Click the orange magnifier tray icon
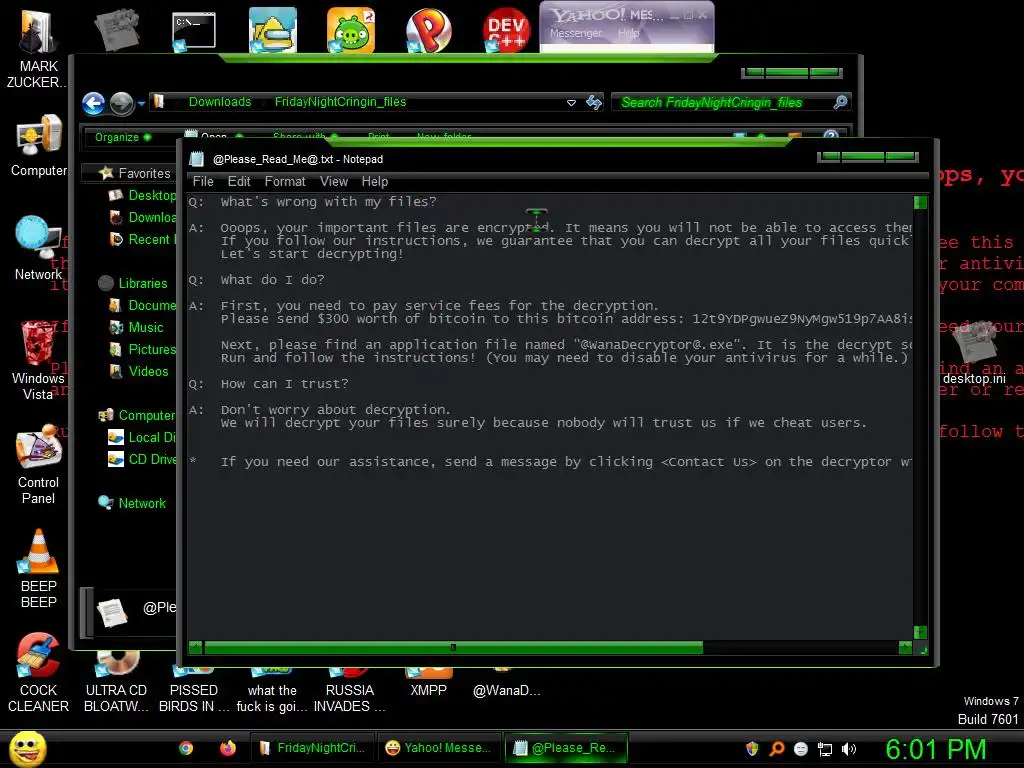This screenshot has width=1024, height=768. pos(776,749)
